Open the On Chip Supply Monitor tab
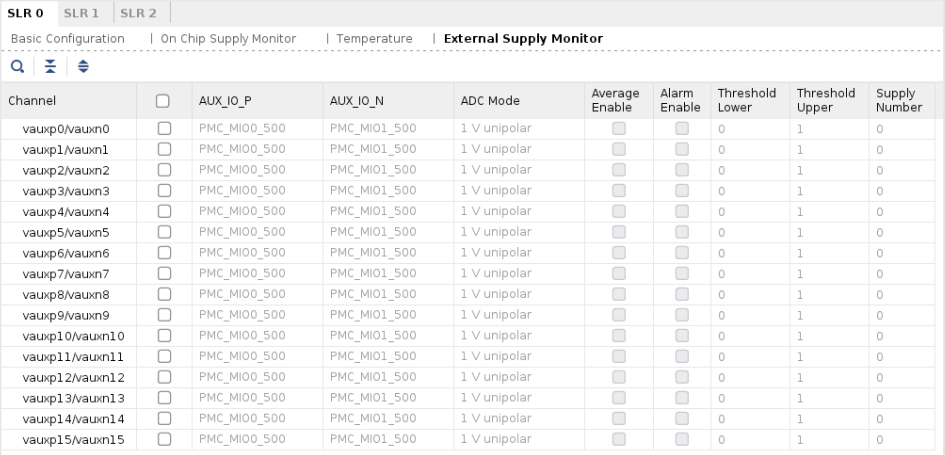 tap(228, 39)
